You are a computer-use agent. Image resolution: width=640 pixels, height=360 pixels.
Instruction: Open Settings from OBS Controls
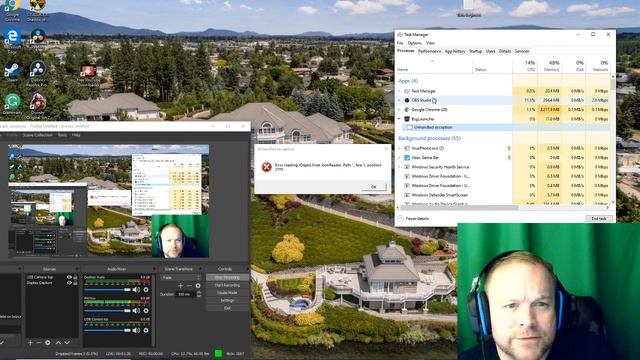click(x=227, y=300)
